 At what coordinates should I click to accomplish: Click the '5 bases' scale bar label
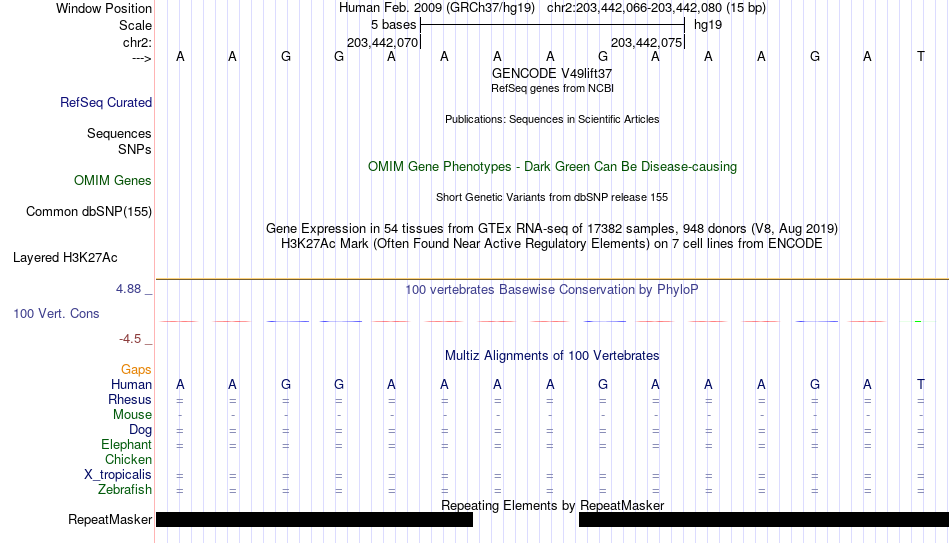(393, 25)
